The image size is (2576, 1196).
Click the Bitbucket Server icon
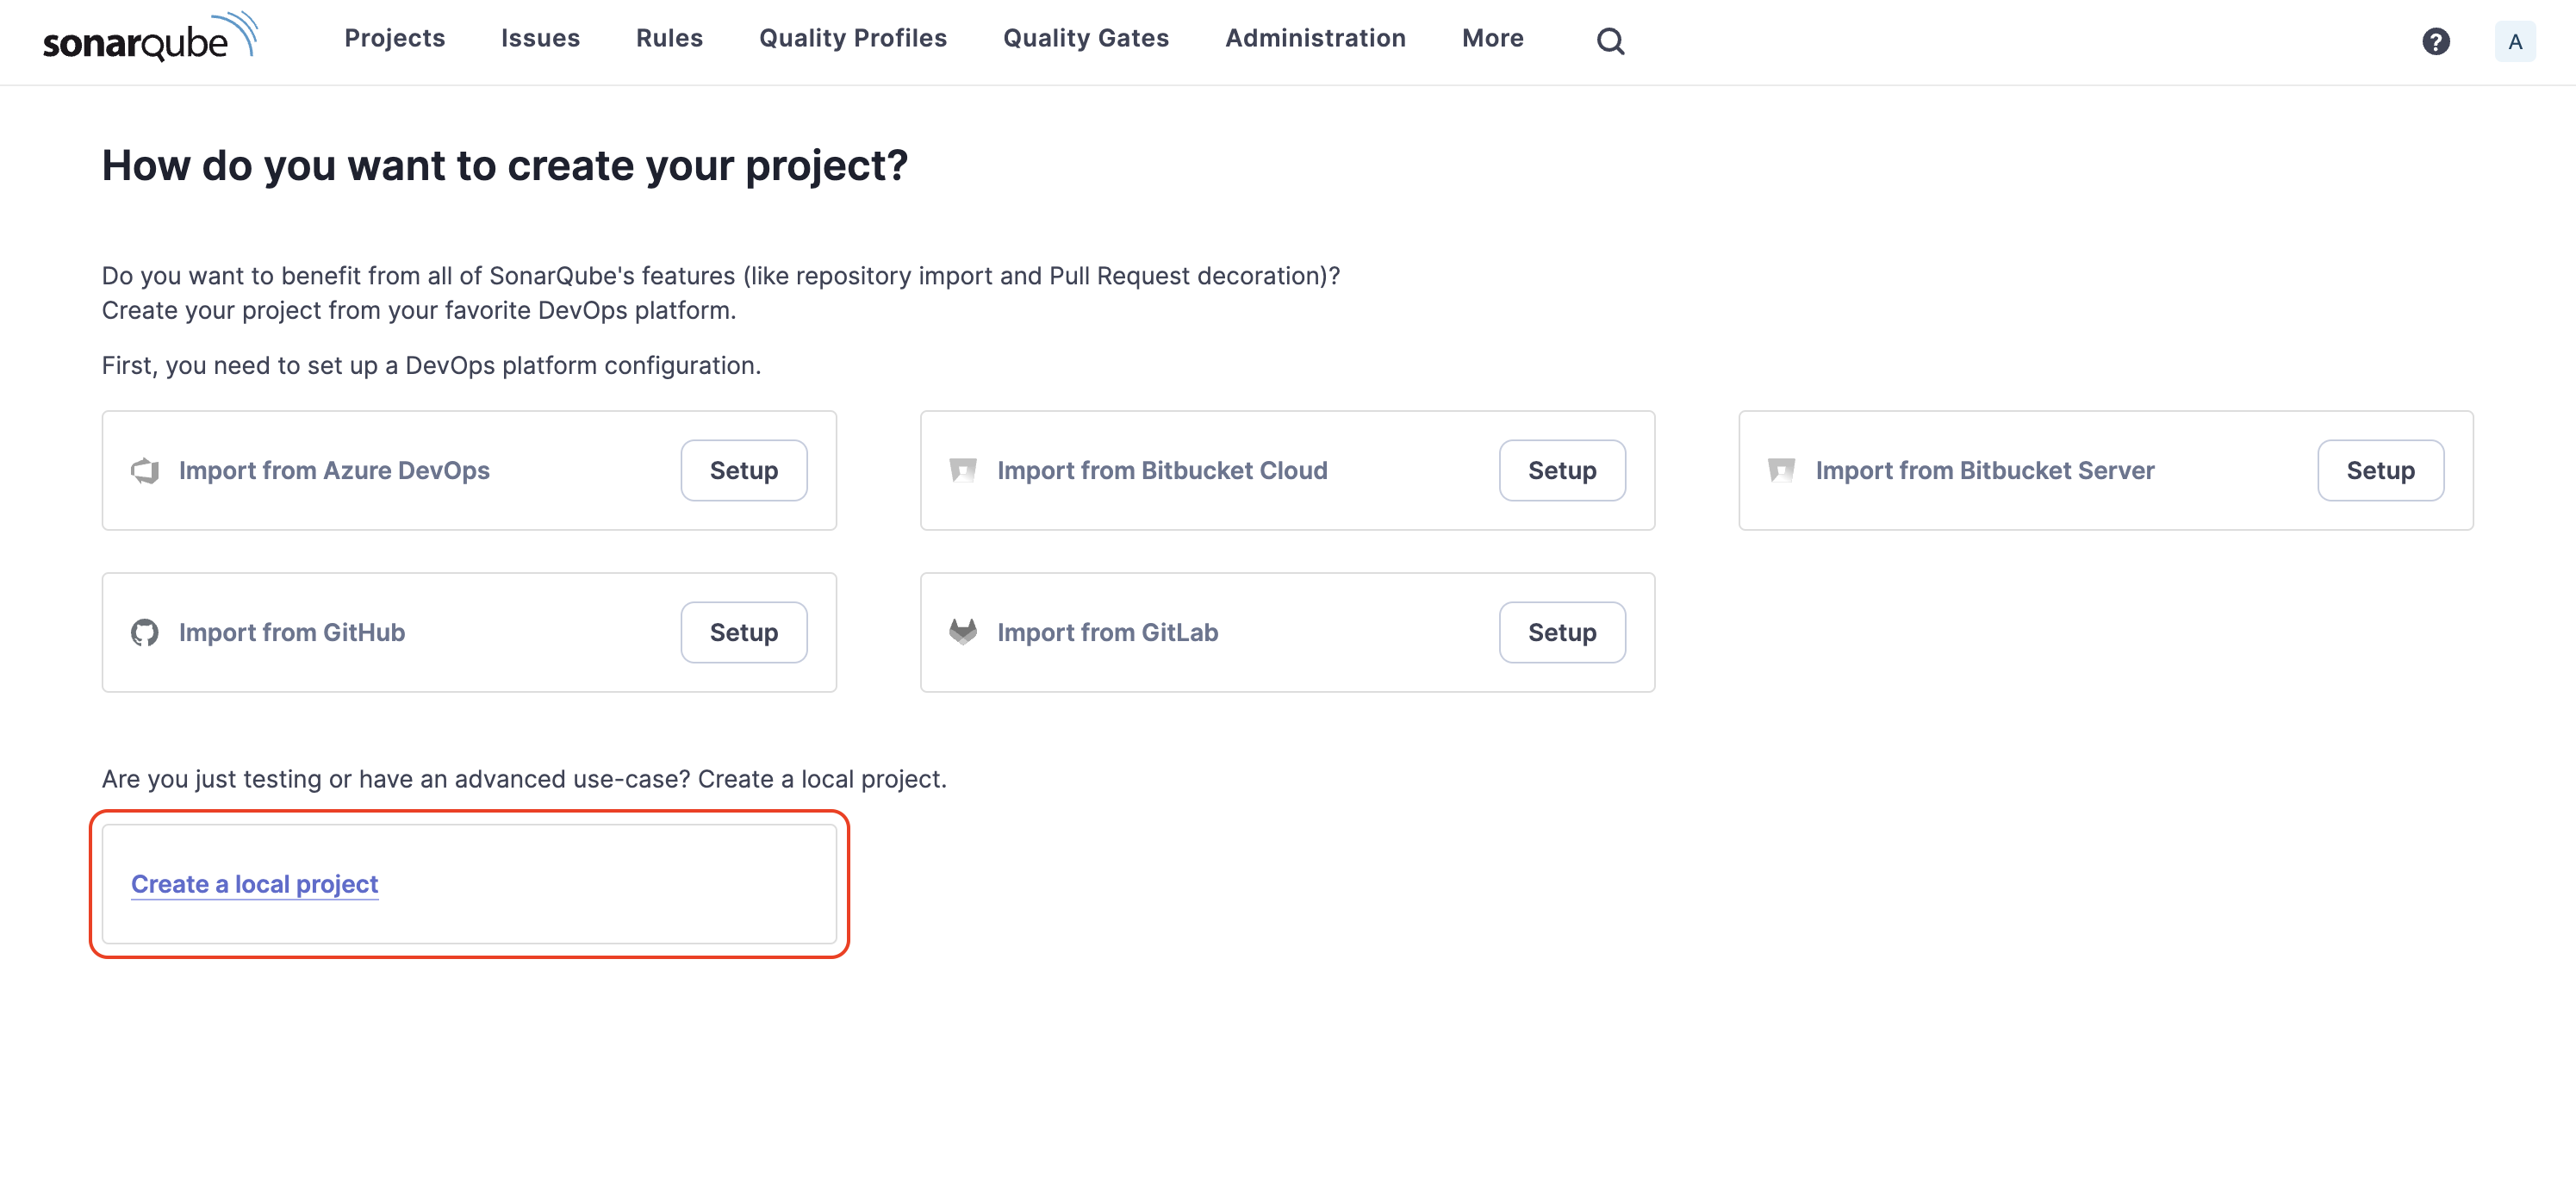point(1781,470)
